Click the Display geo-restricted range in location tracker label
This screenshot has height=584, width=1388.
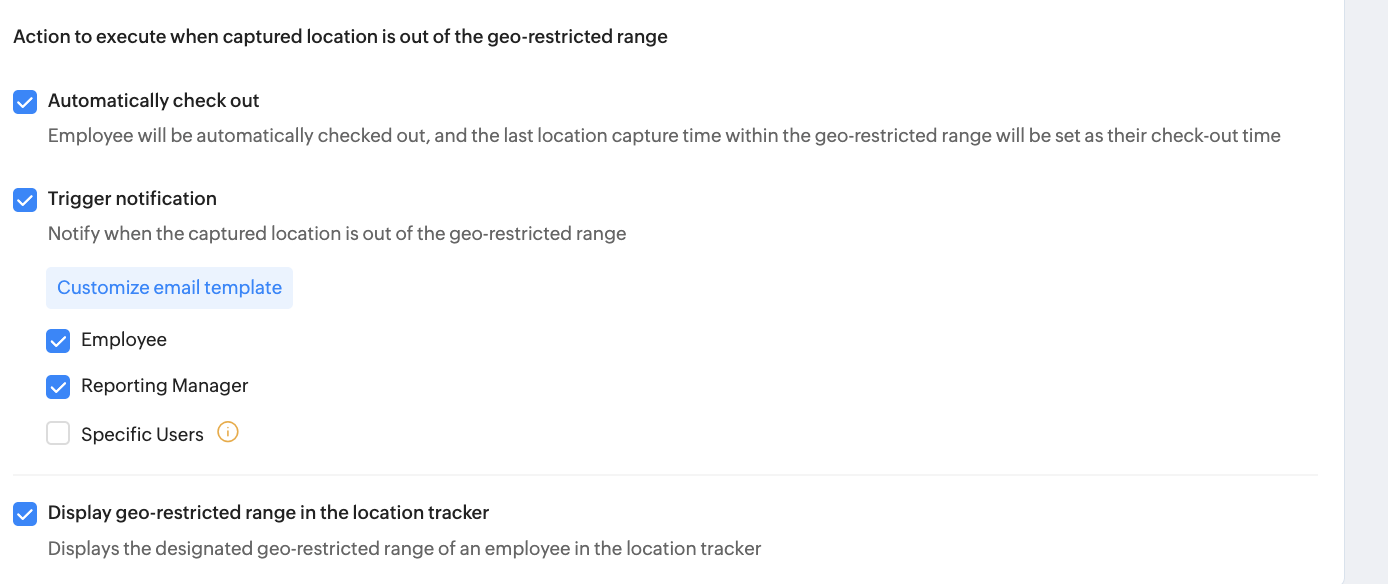point(268,513)
